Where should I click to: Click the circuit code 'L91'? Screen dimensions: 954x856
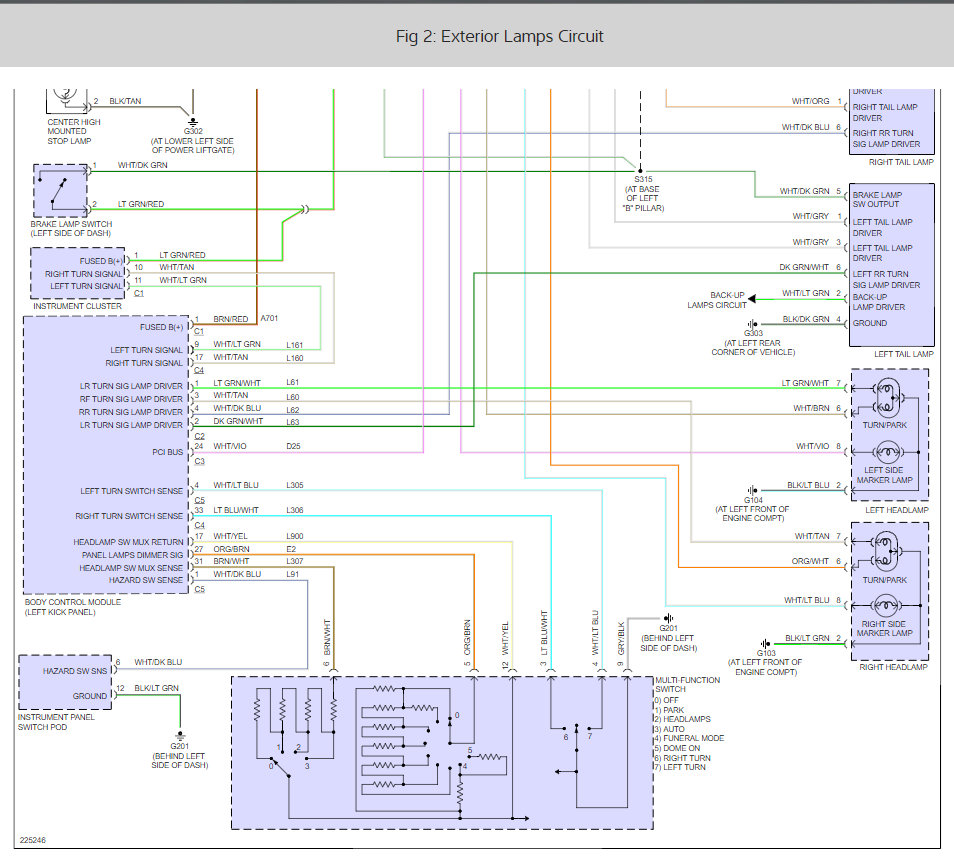point(293,574)
